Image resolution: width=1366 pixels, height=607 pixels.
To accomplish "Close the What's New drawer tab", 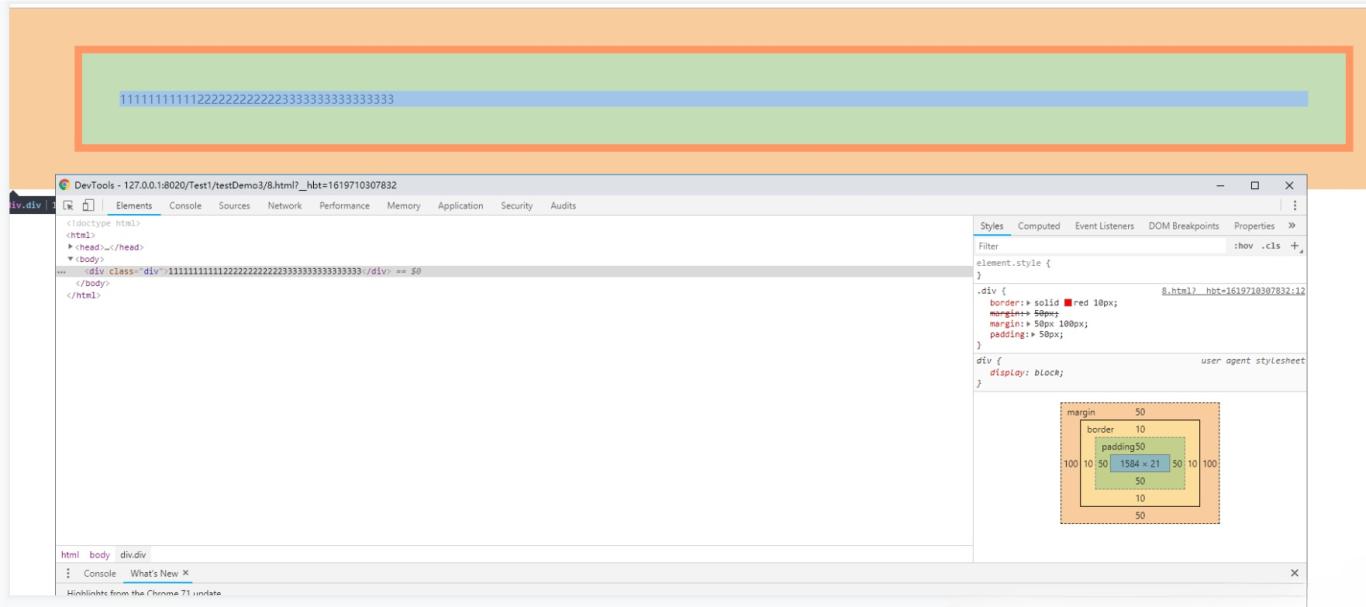I will click(185, 573).
